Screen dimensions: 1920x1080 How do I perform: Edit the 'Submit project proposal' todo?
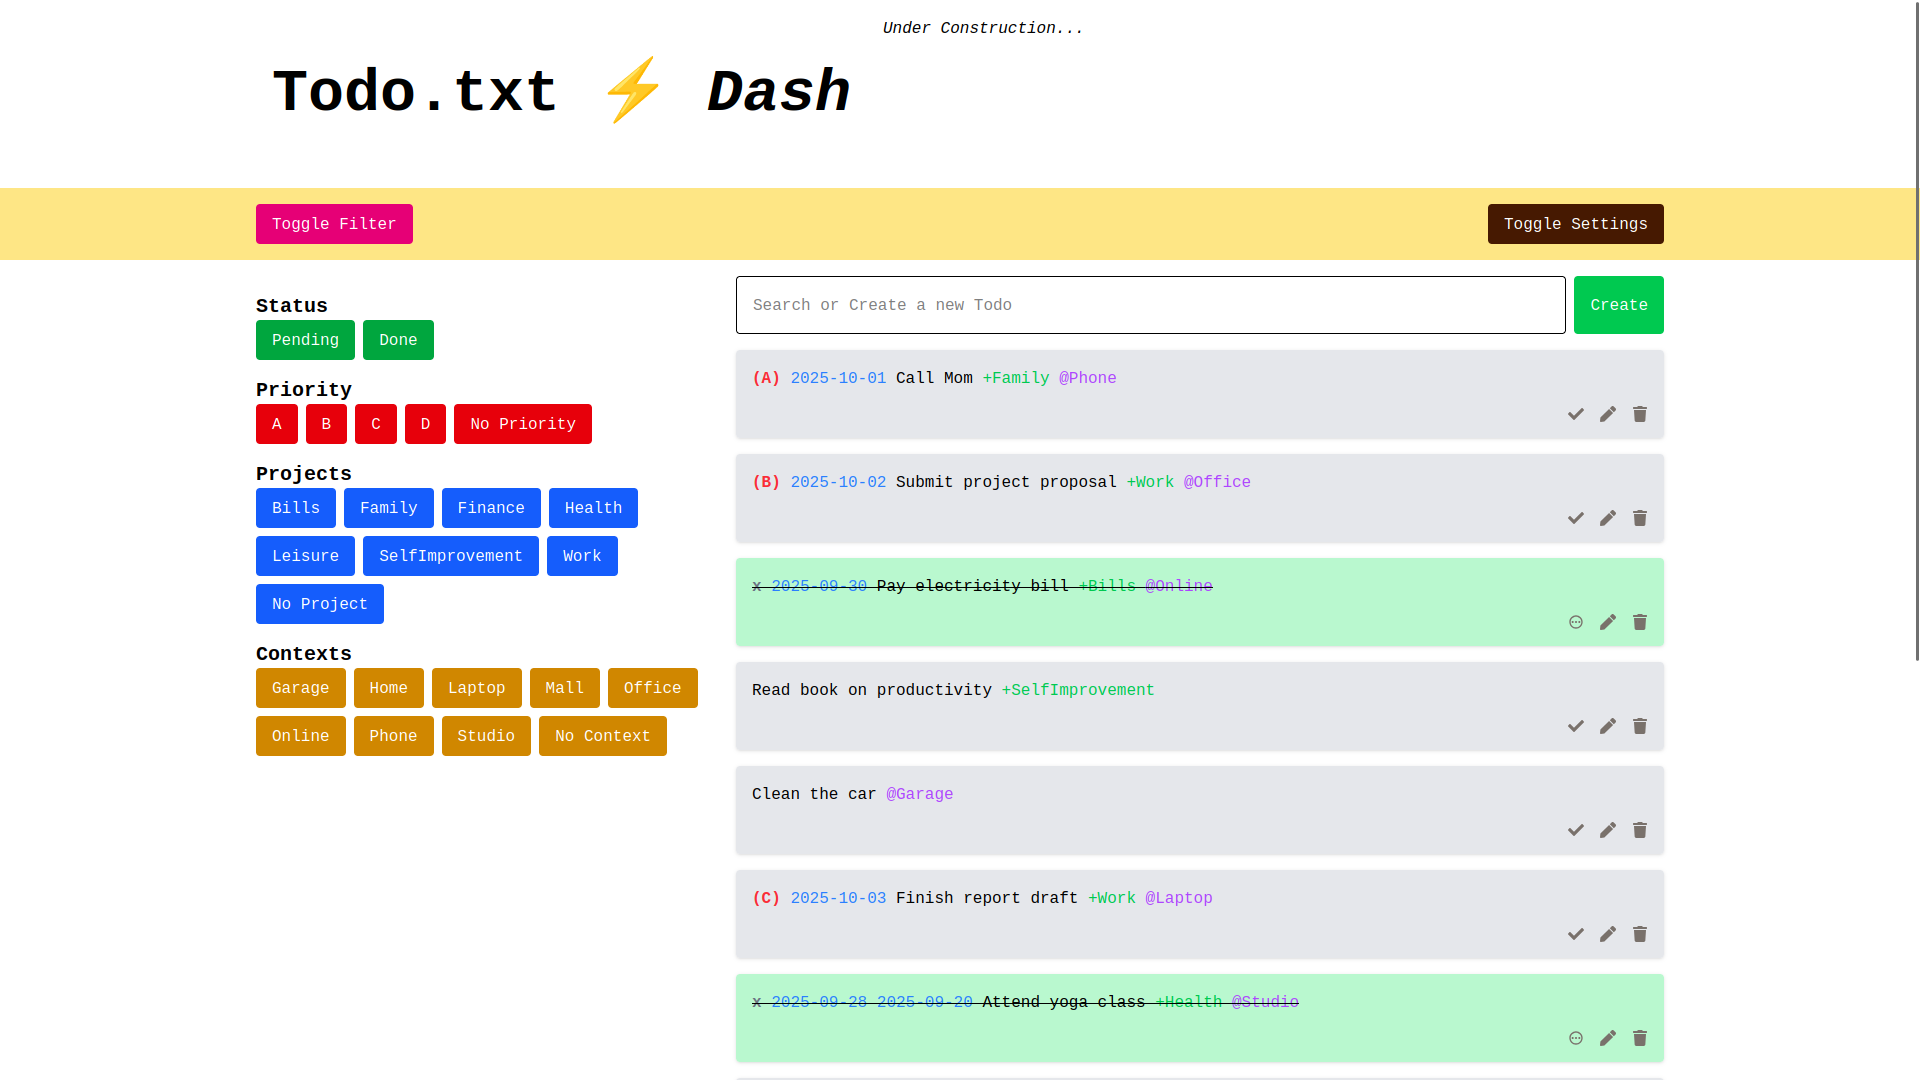(x=1608, y=518)
